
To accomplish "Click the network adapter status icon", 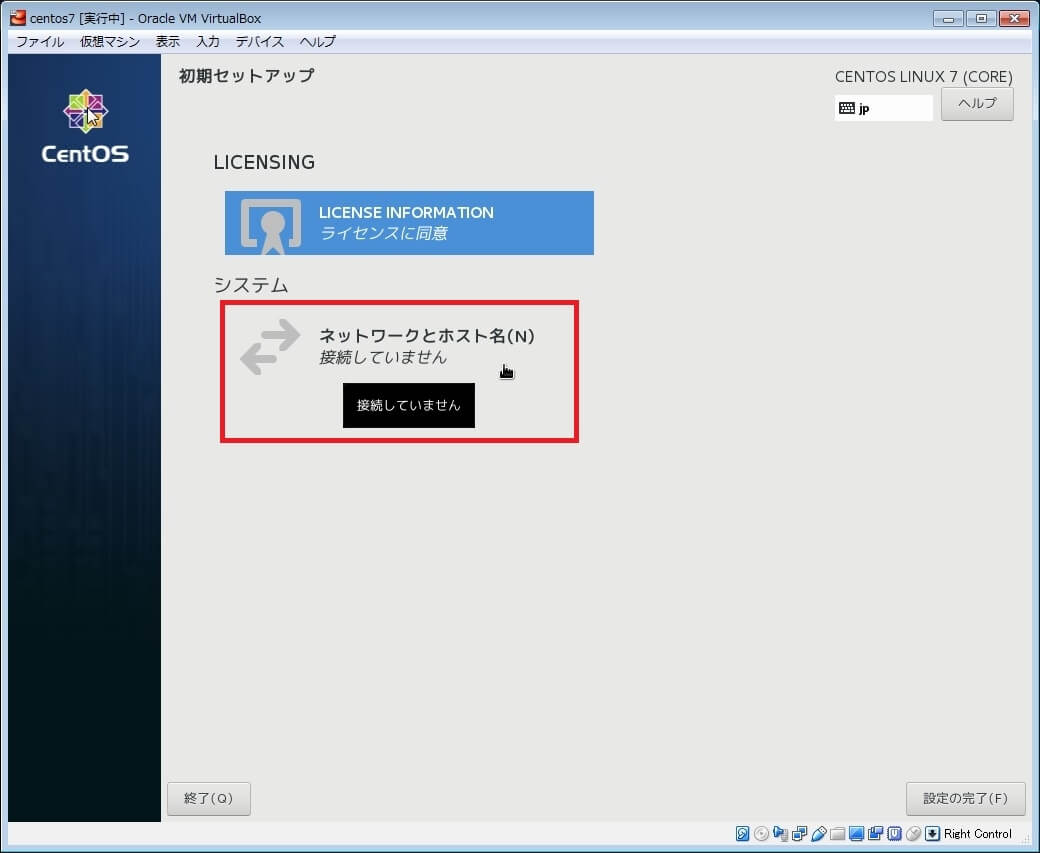I will [x=800, y=834].
